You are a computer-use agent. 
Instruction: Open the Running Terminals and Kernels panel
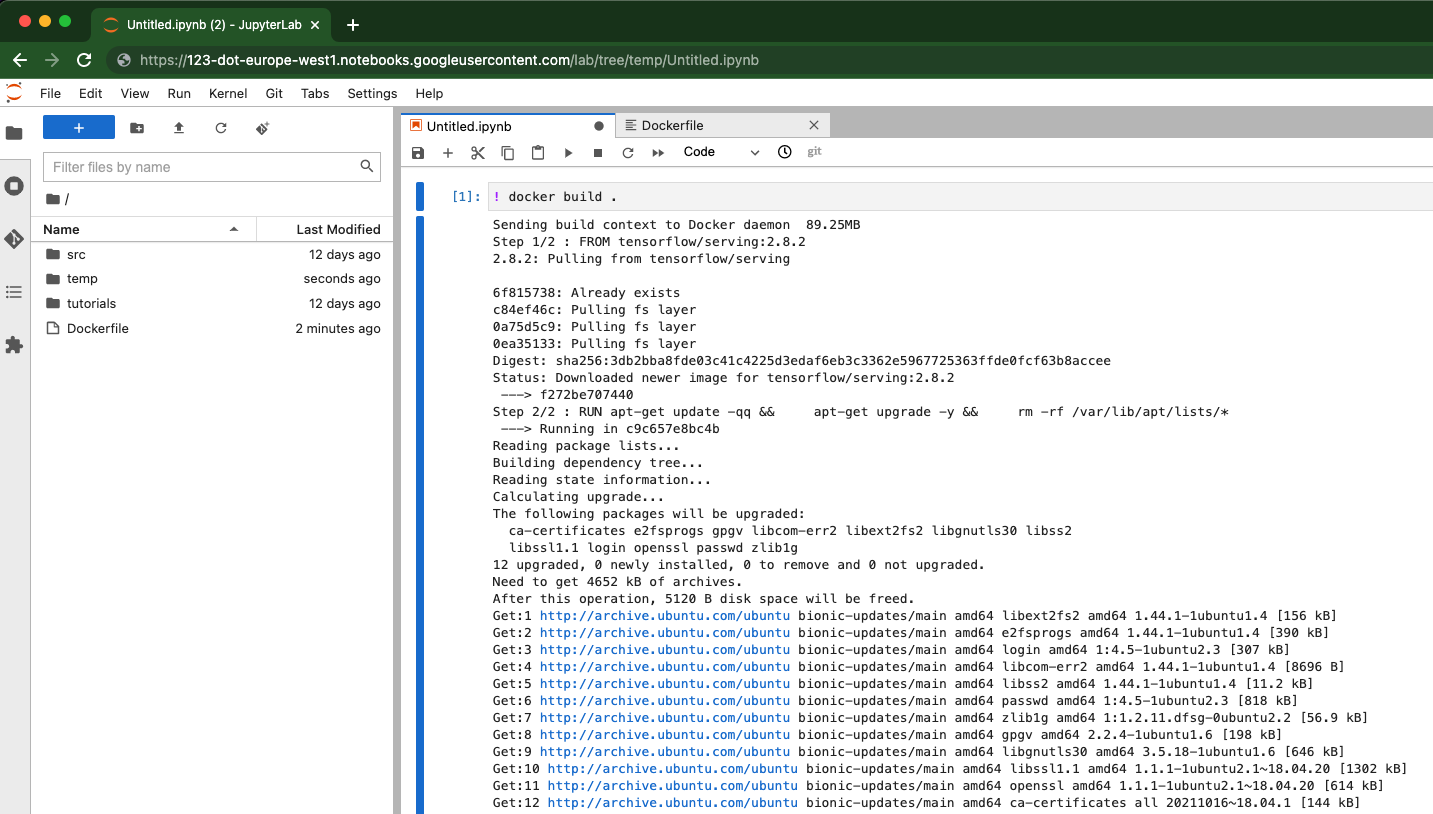14,186
